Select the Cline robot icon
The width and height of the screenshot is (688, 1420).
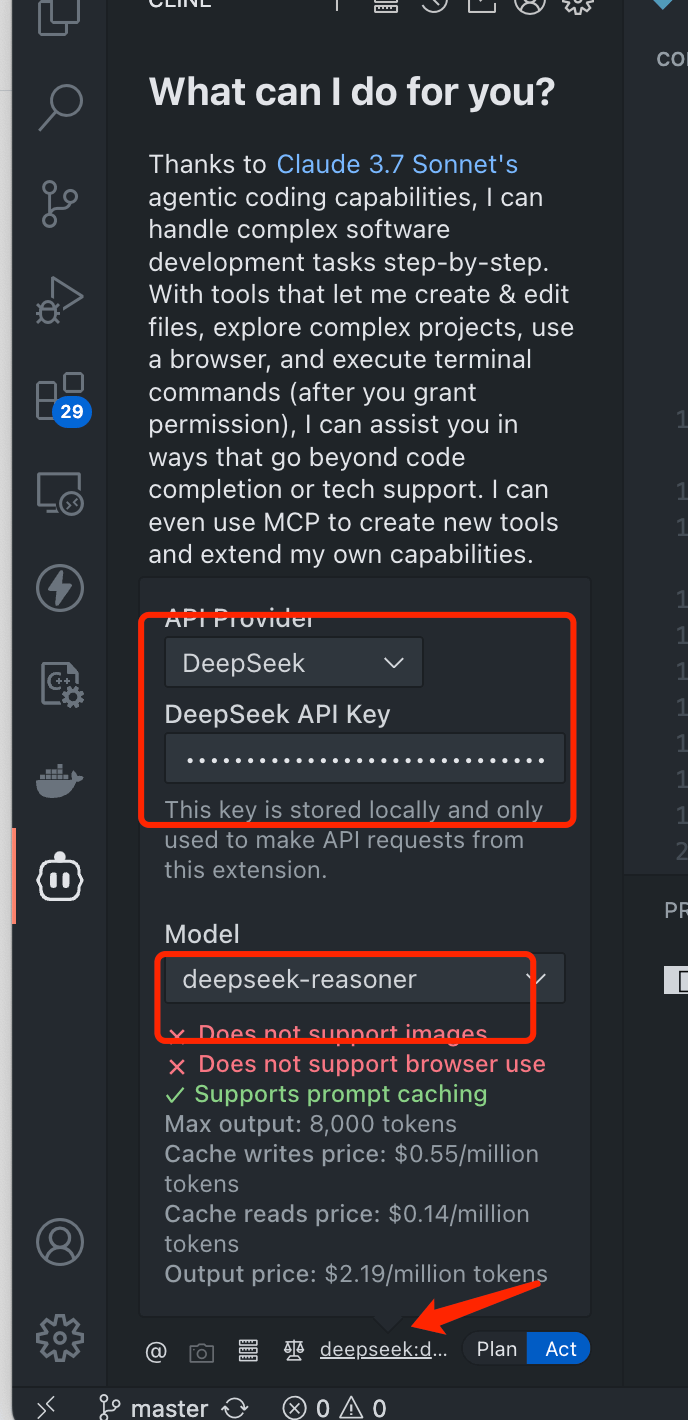[60, 877]
